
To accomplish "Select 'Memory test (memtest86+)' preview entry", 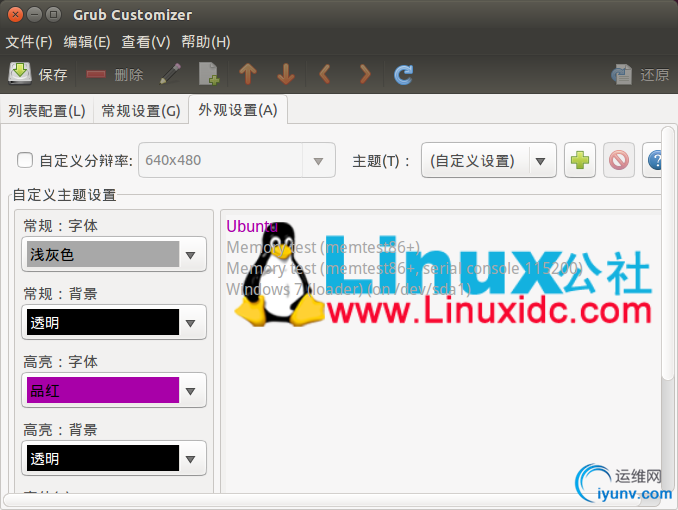I will coord(323,247).
